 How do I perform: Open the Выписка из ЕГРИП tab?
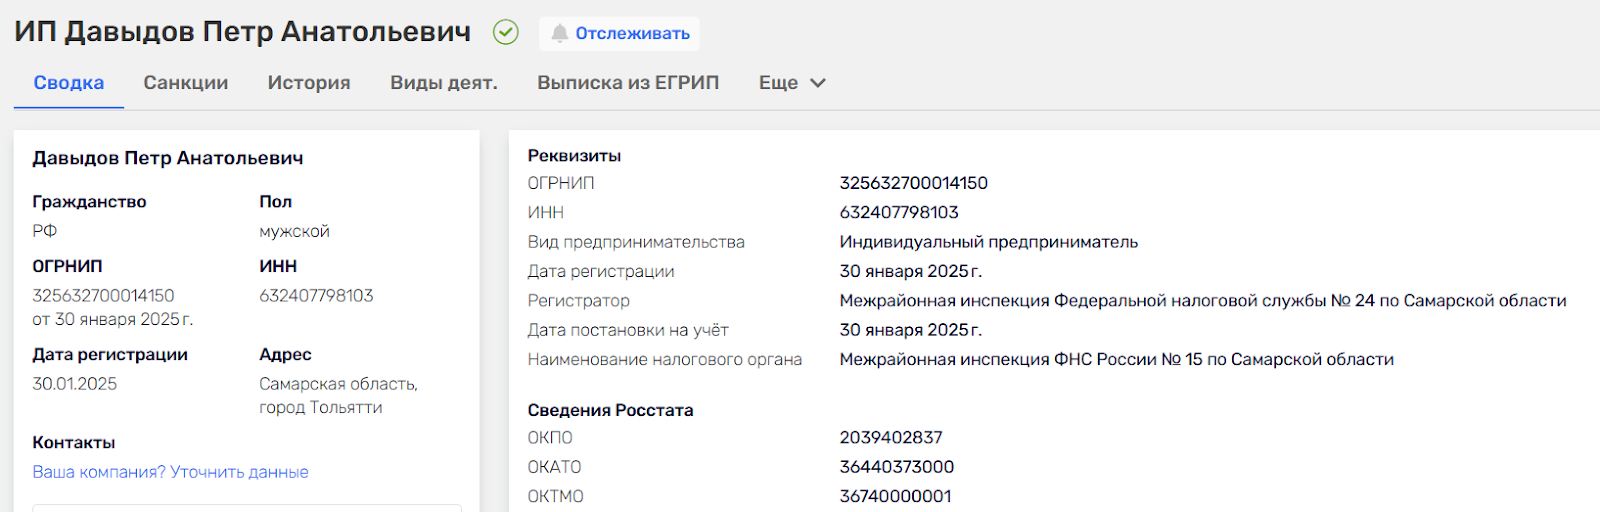click(x=628, y=83)
